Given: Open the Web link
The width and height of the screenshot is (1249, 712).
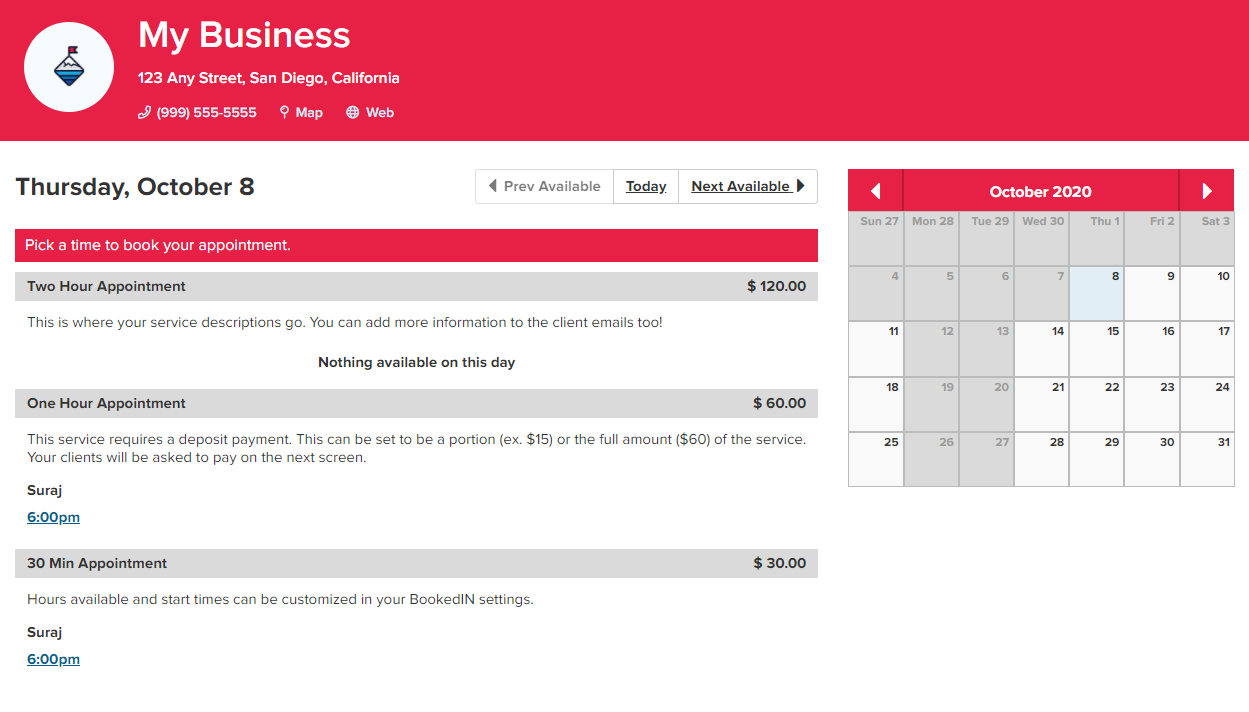Looking at the screenshot, I should click(x=380, y=113).
